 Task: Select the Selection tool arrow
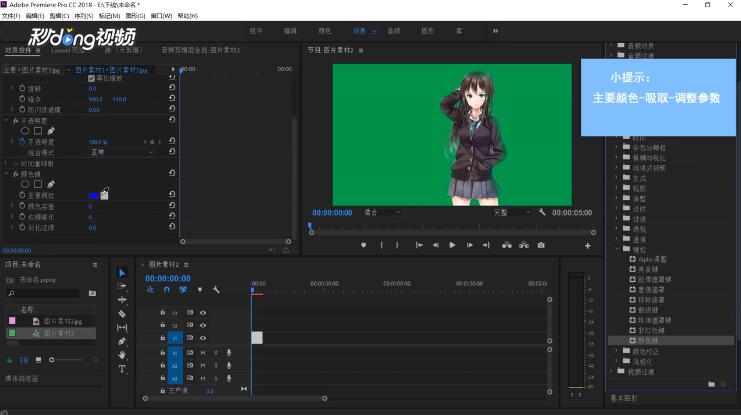(x=122, y=273)
